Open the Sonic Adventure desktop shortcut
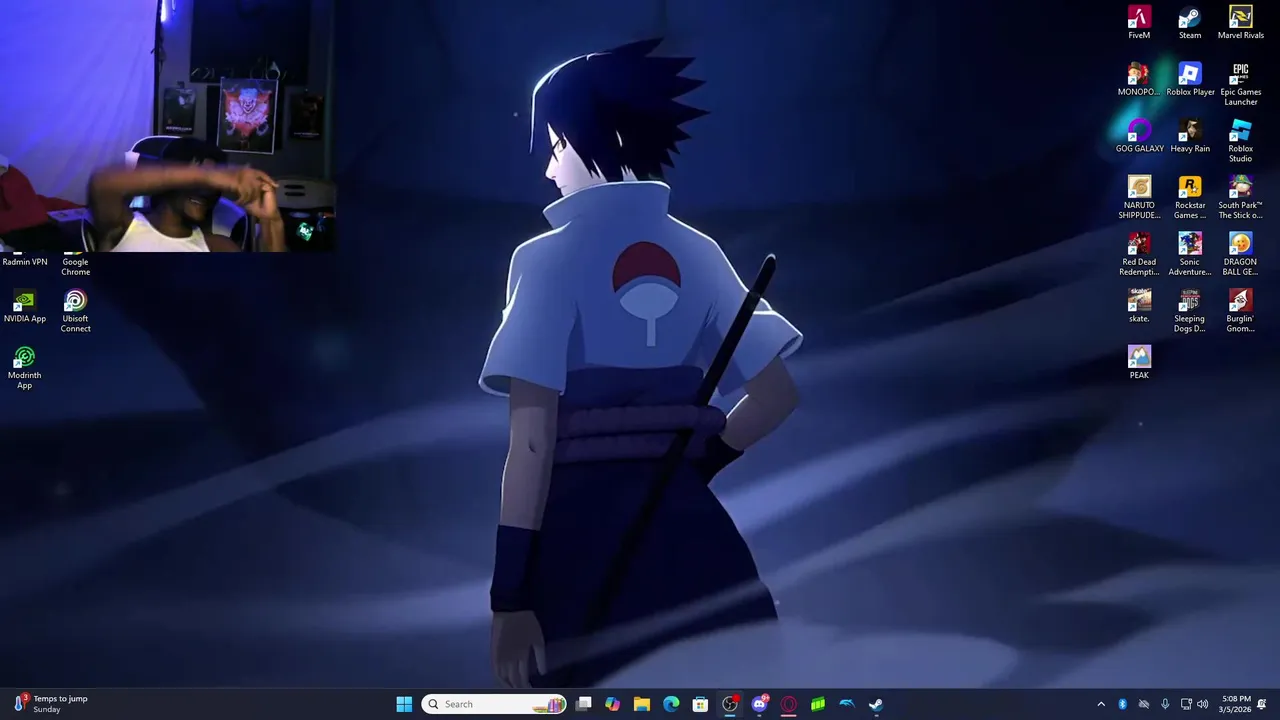Image resolution: width=1280 pixels, height=720 pixels. click(x=1189, y=255)
